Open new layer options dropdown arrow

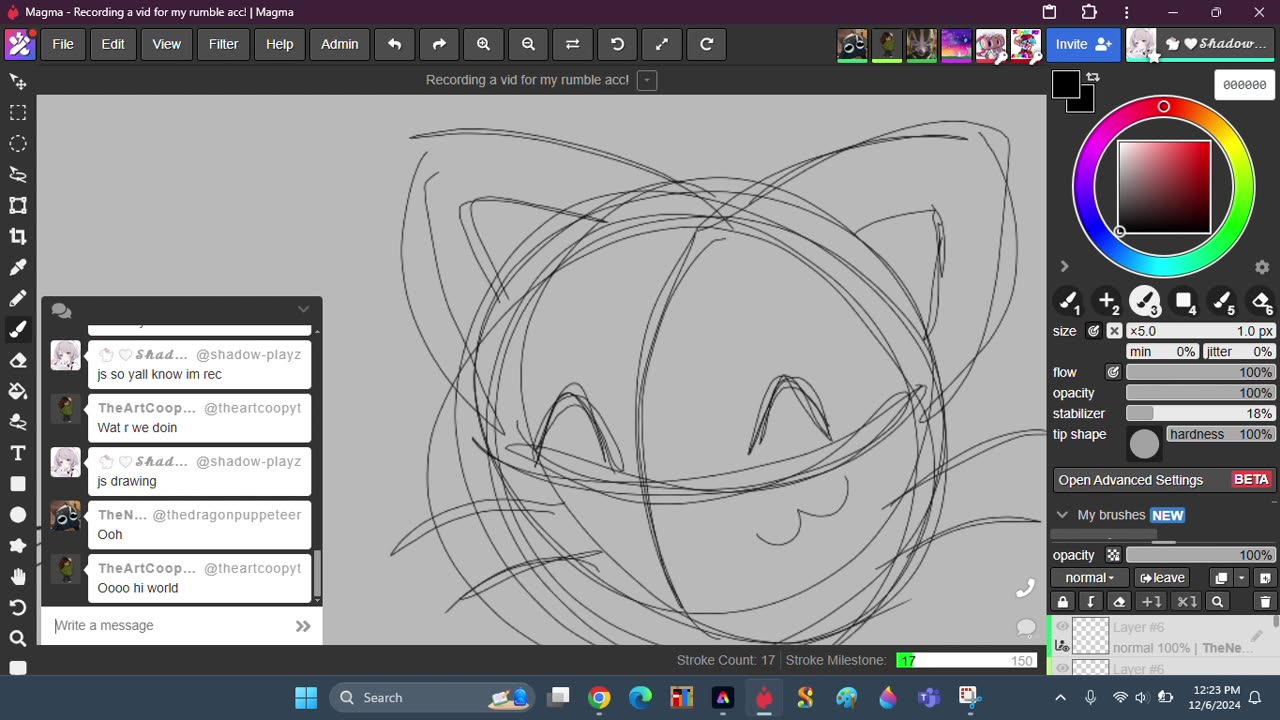[x=1242, y=578]
